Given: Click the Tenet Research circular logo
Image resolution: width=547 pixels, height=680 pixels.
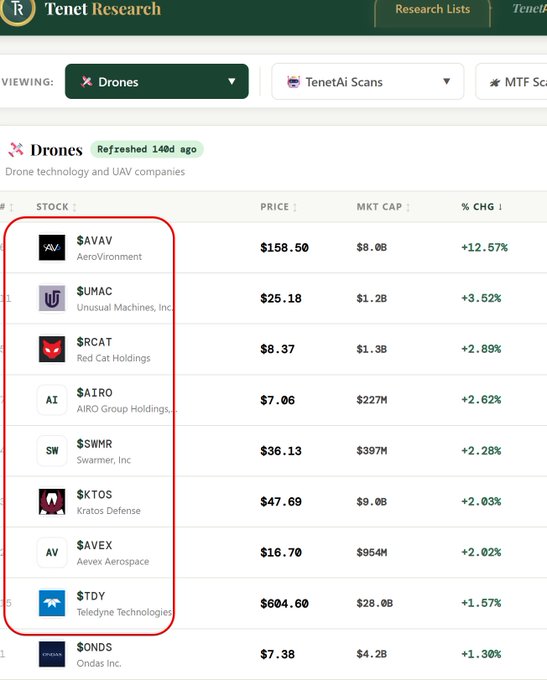Looking at the screenshot, I should [x=16, y=10].
